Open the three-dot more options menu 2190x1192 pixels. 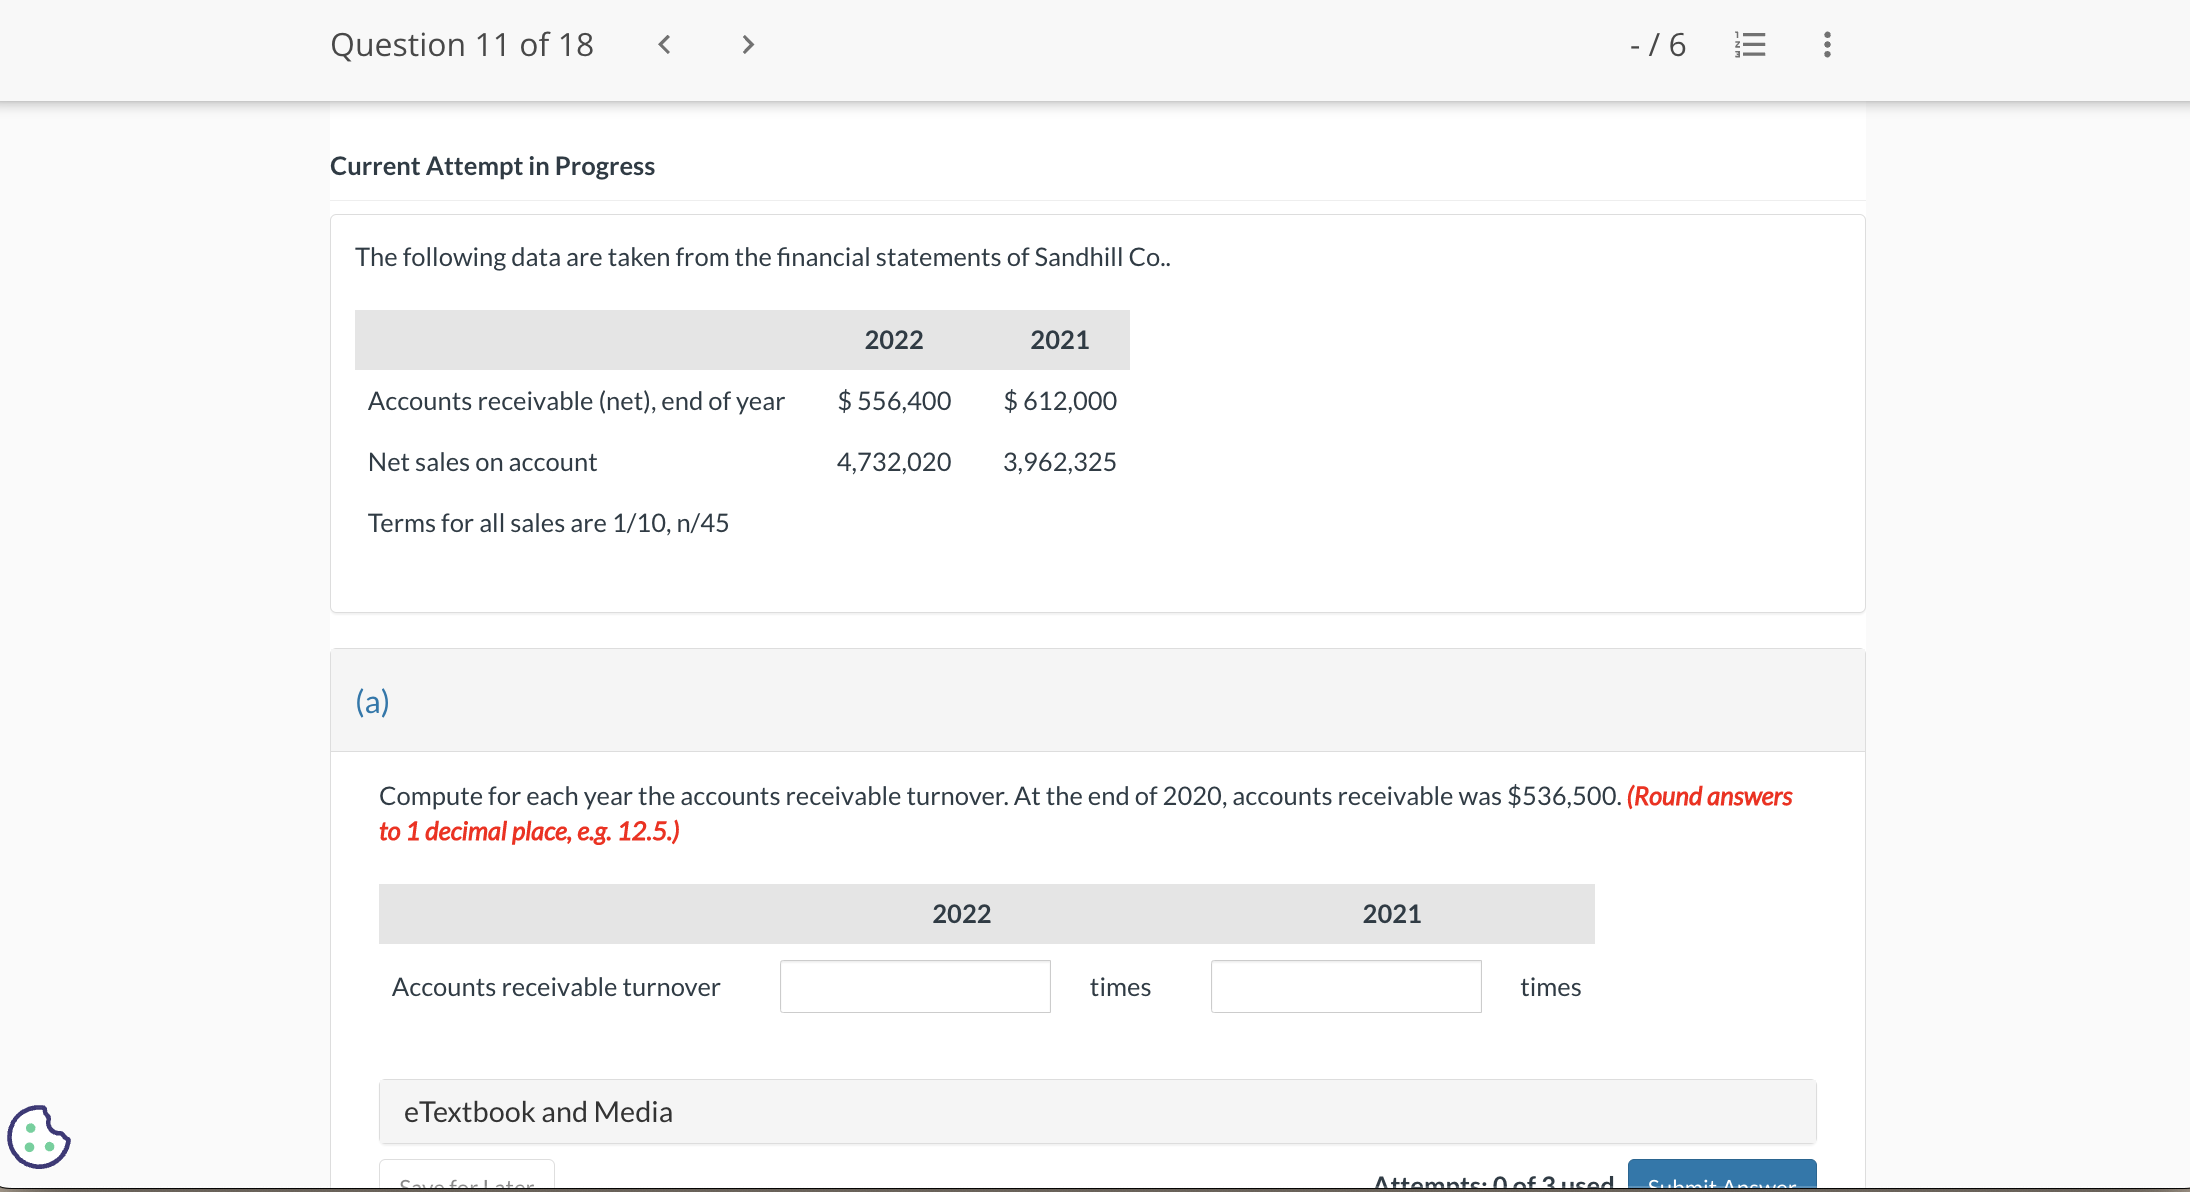(x=1827, y=45)
